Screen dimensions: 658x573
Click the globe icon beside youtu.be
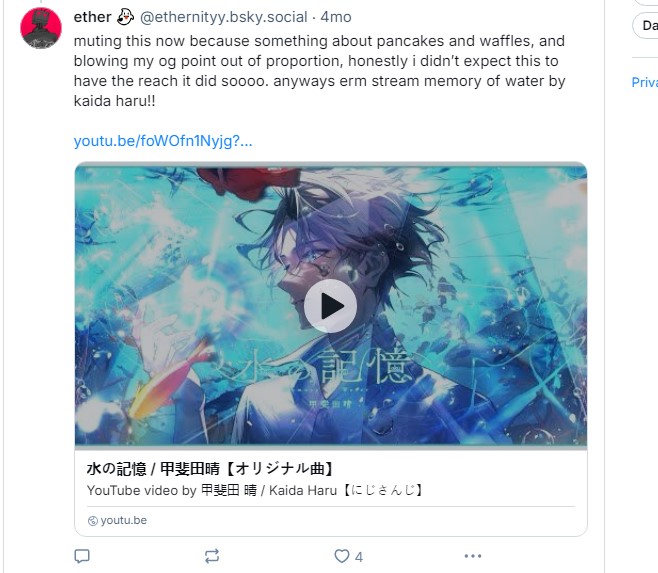[92, 521]
